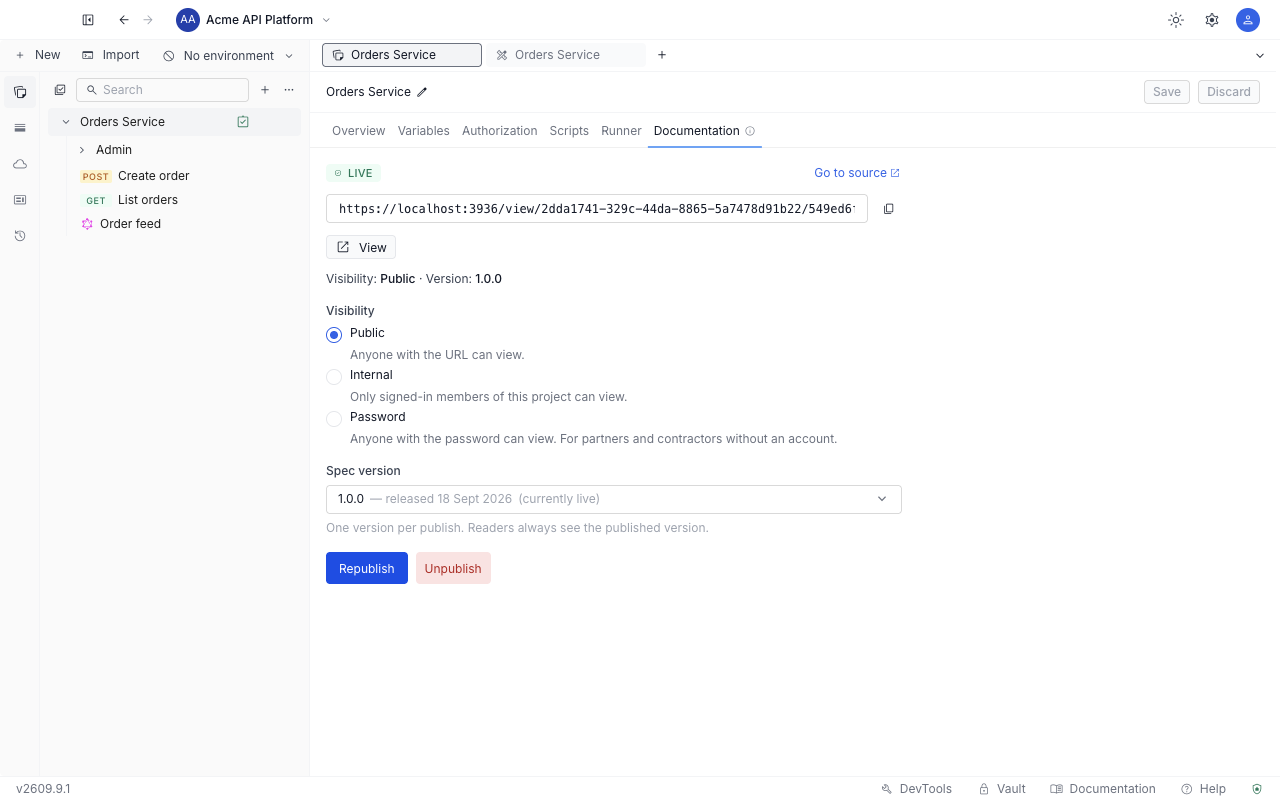Open user profile avatar
Viewport: 1280px width, 800px height.
point(1248,20)
